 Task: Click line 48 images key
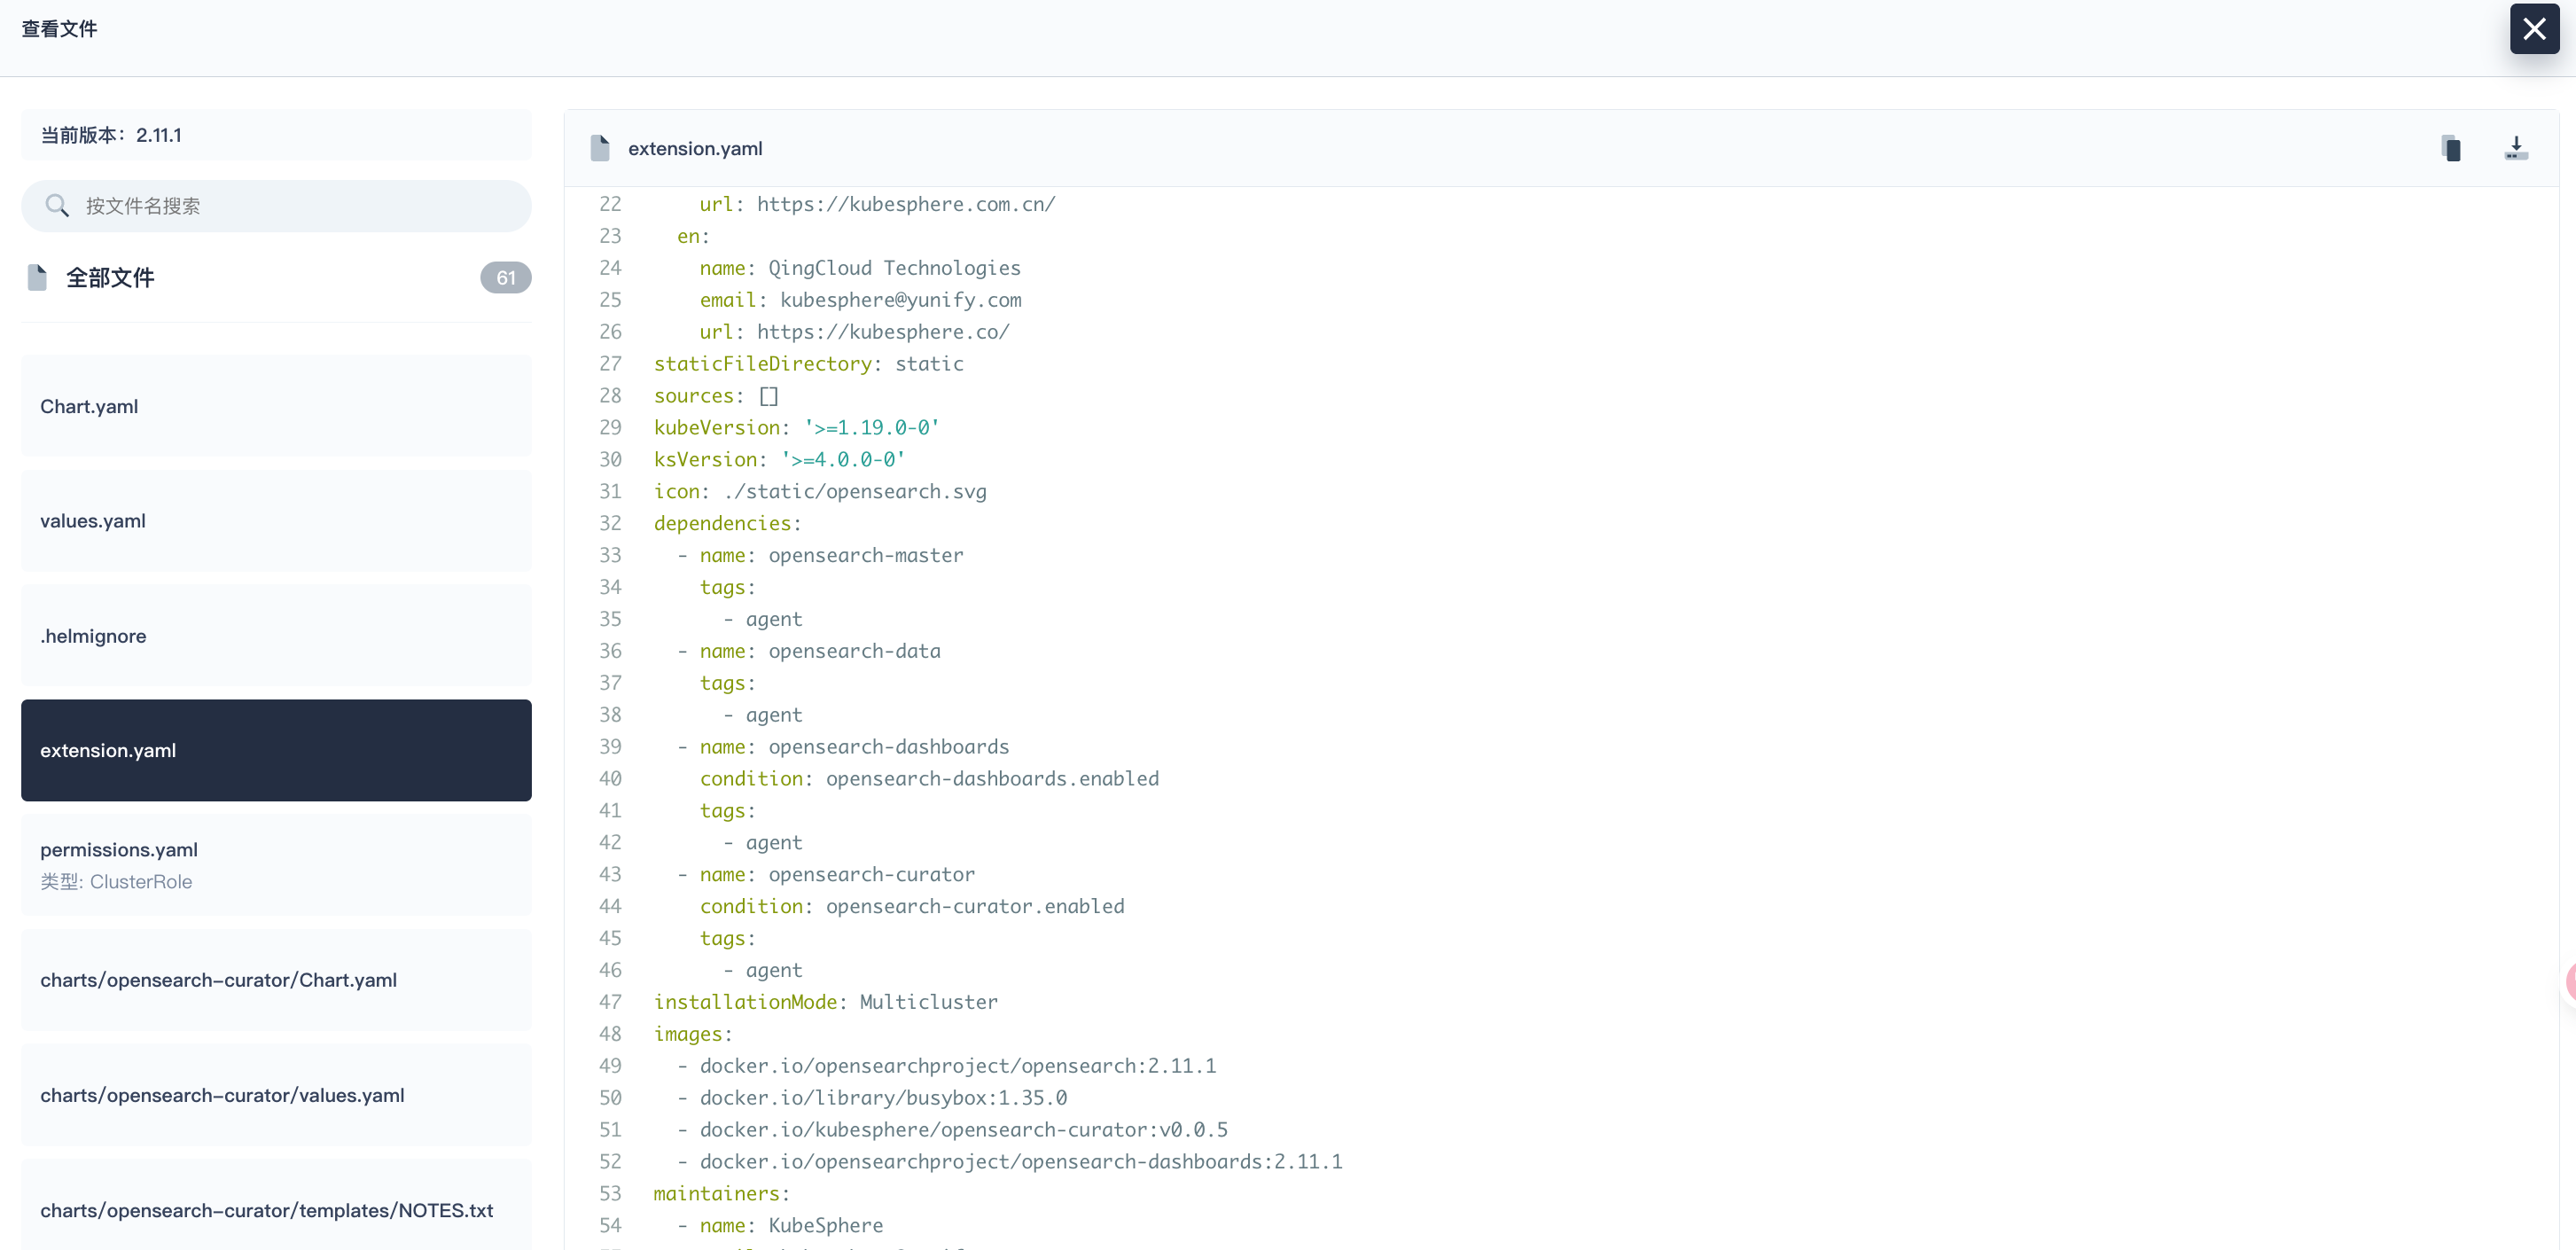[x=693, y=1034]
